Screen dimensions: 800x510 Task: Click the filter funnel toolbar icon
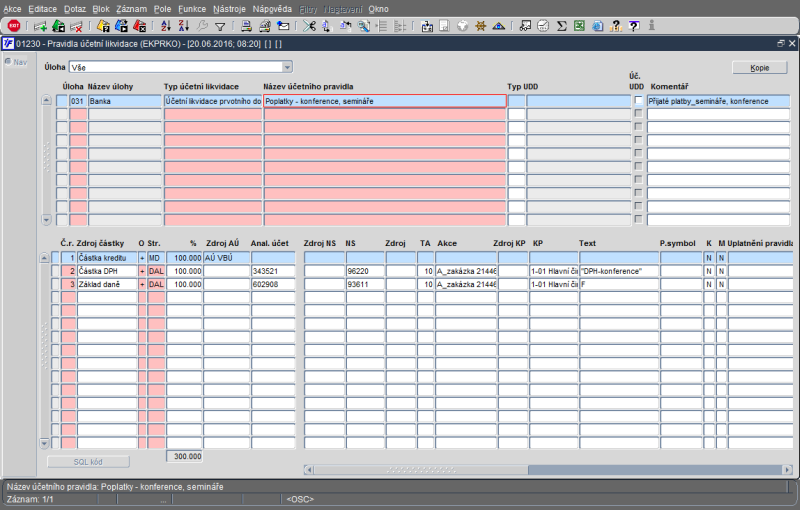[x=220, y=26]
